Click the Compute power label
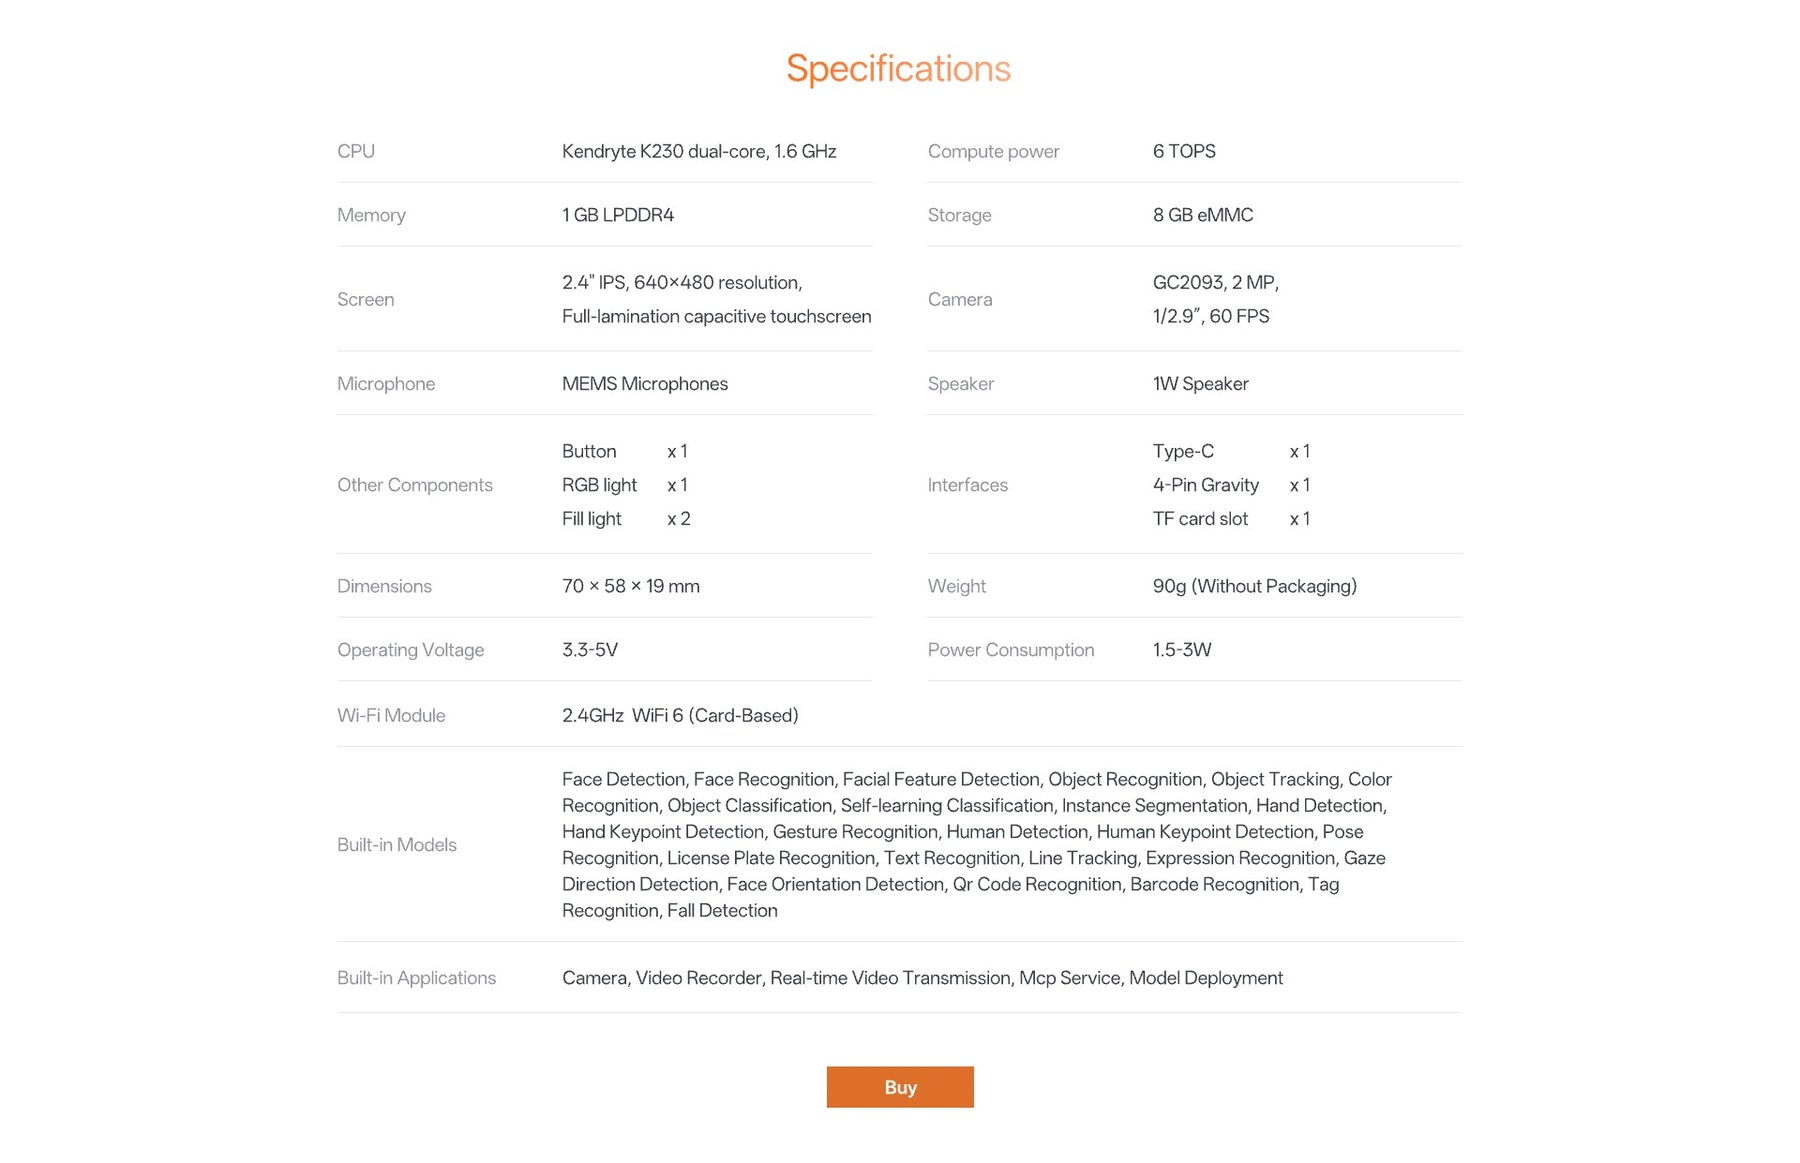Viewport: 1800px width, 1163px height. (993, 151)
